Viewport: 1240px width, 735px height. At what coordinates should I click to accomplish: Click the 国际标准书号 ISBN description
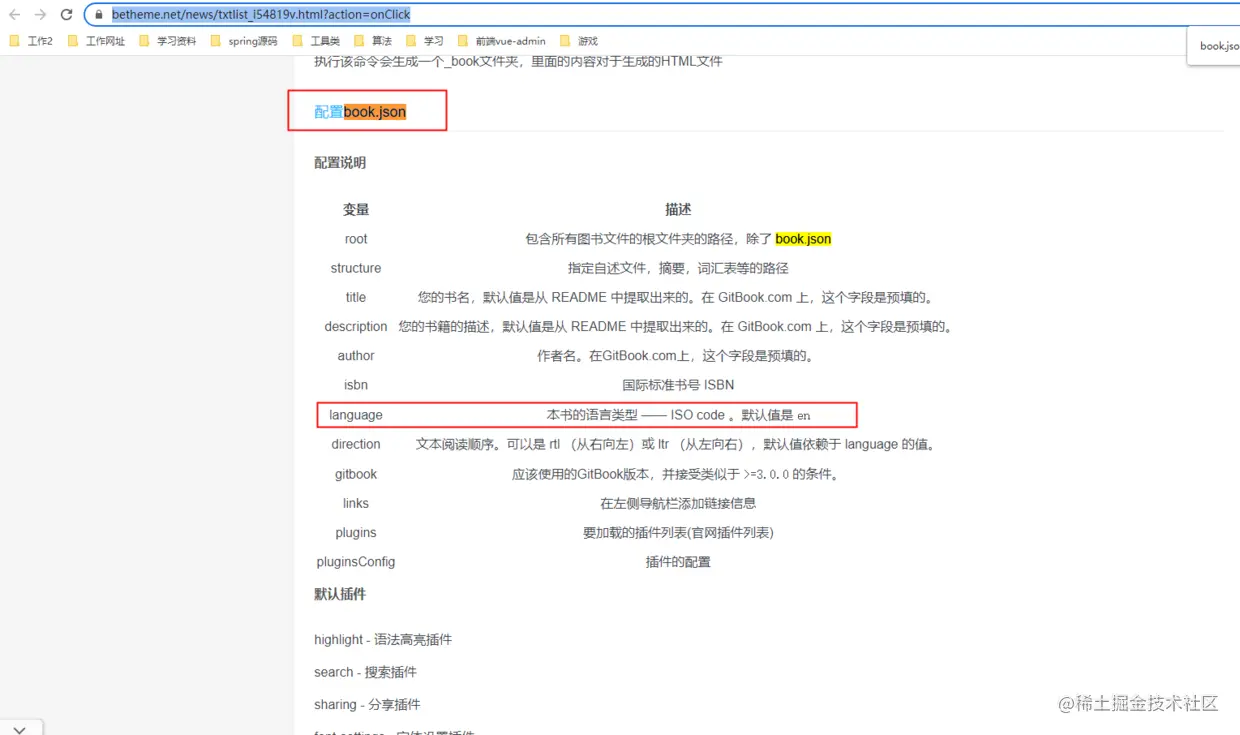pyautogui.click(x=678, y=385)
